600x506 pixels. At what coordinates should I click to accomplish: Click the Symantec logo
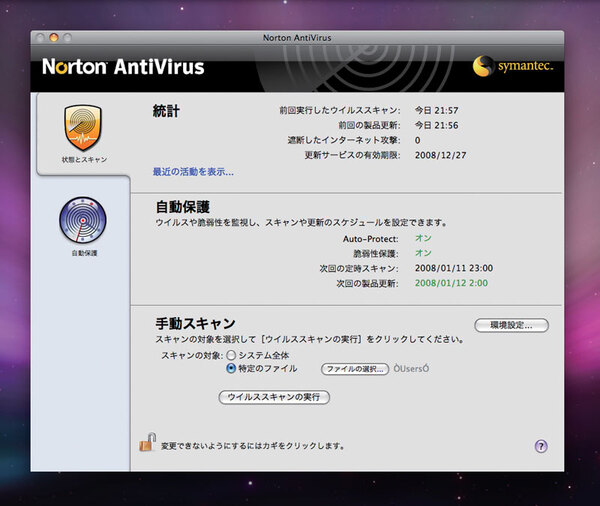pyautogui.click(x=513, y=66)
